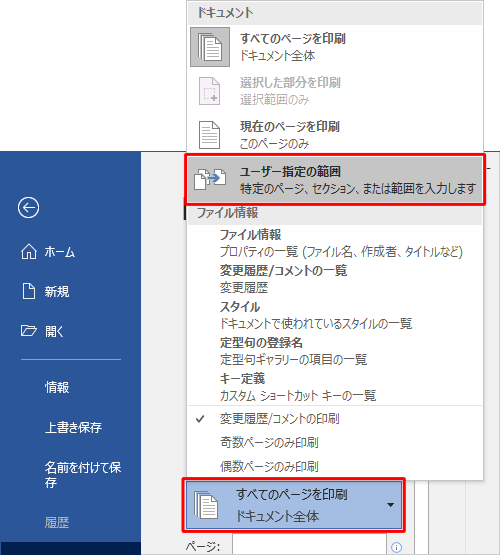500x555 pixels.
Task: Select 定型句の登録名 option
Action: coord(334,351)
